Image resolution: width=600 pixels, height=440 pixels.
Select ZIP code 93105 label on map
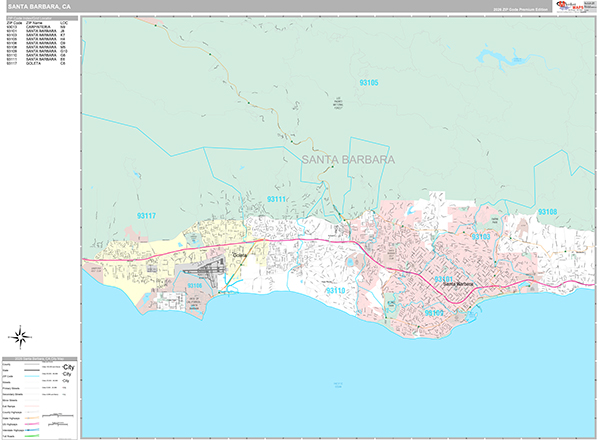[369, 83]
